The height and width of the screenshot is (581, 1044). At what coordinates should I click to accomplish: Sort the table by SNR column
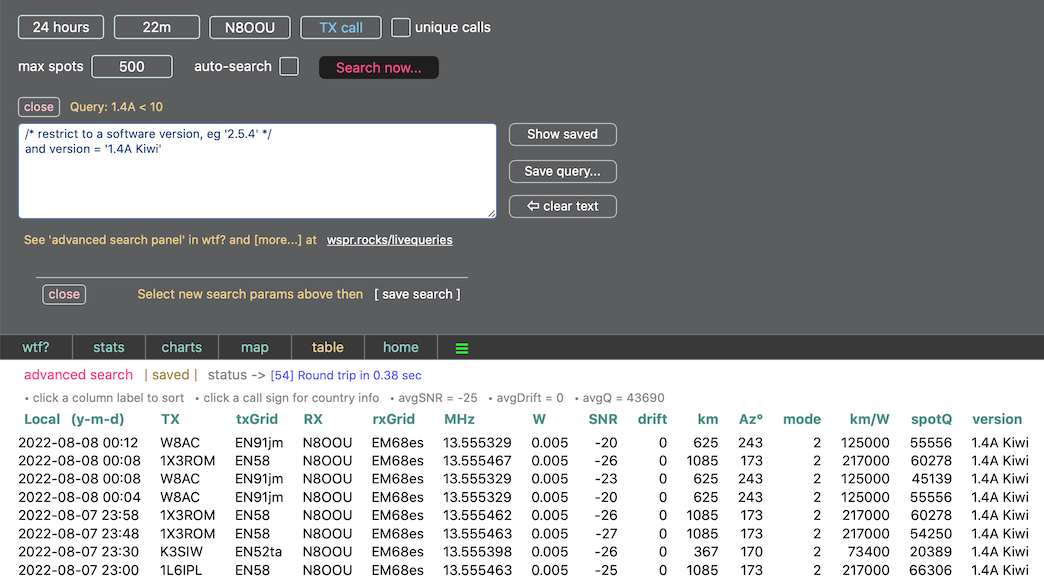click(602, 419)
